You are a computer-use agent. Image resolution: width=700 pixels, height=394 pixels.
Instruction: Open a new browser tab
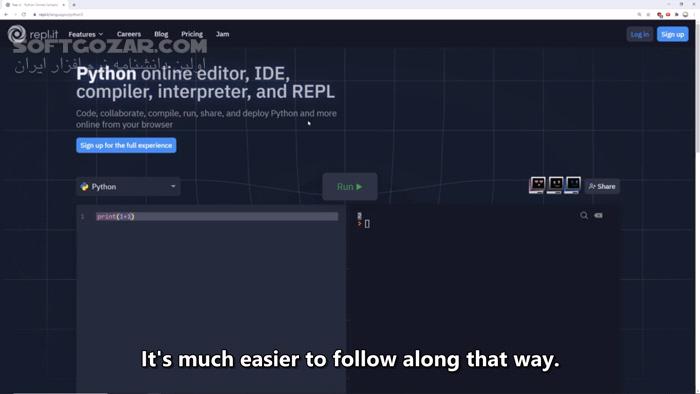click(74, 4)
